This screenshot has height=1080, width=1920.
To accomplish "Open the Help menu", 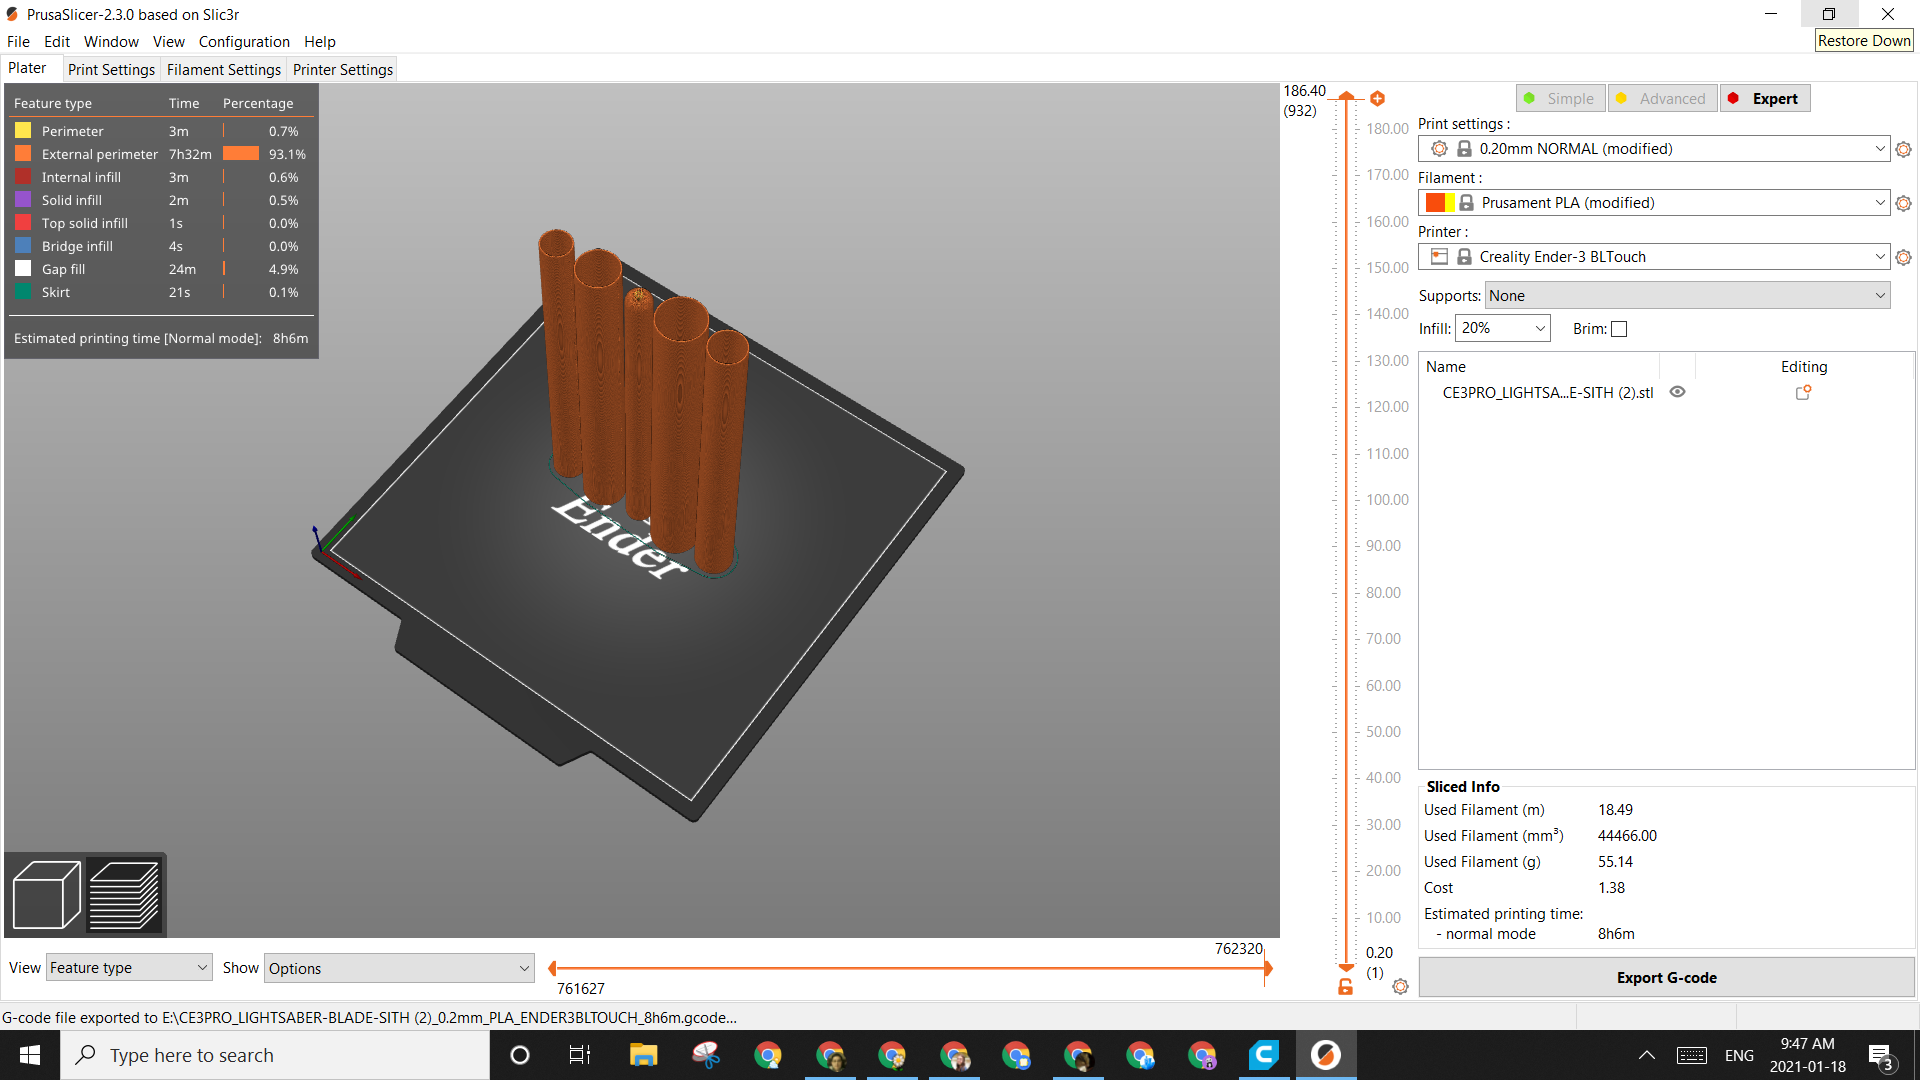I will click(320, 41).
